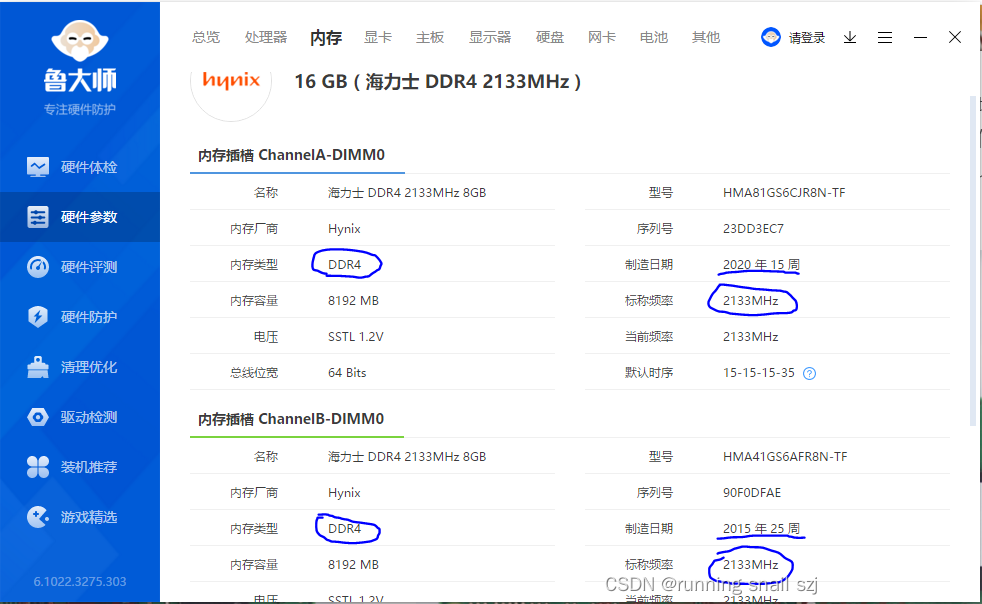This screenshot has height=604, width=982.
Task: Click the 内存插槽 ChannelB-DIMM0 section header
Action: point(291,419)
